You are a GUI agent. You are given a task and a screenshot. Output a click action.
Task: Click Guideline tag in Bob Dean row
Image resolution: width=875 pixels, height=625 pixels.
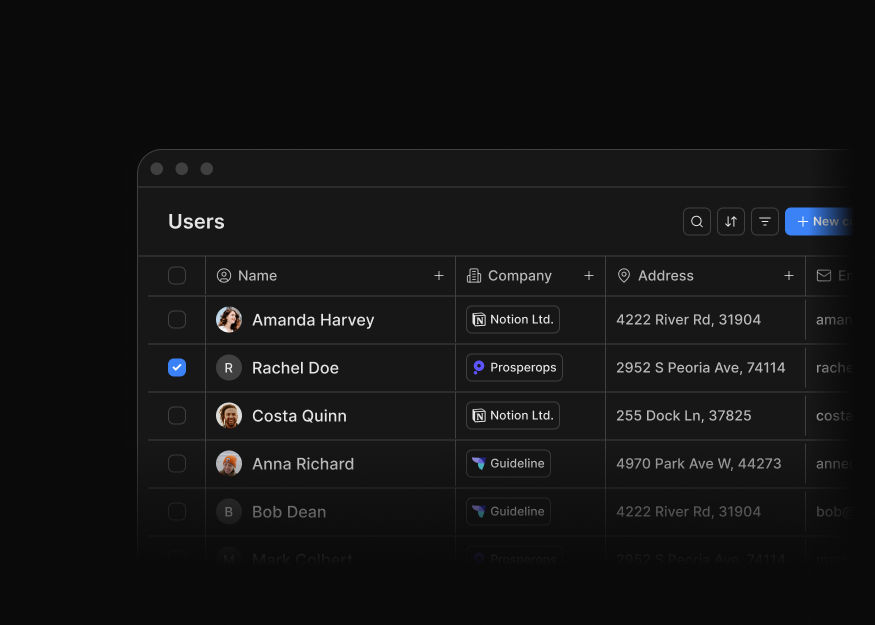(508, 511)
